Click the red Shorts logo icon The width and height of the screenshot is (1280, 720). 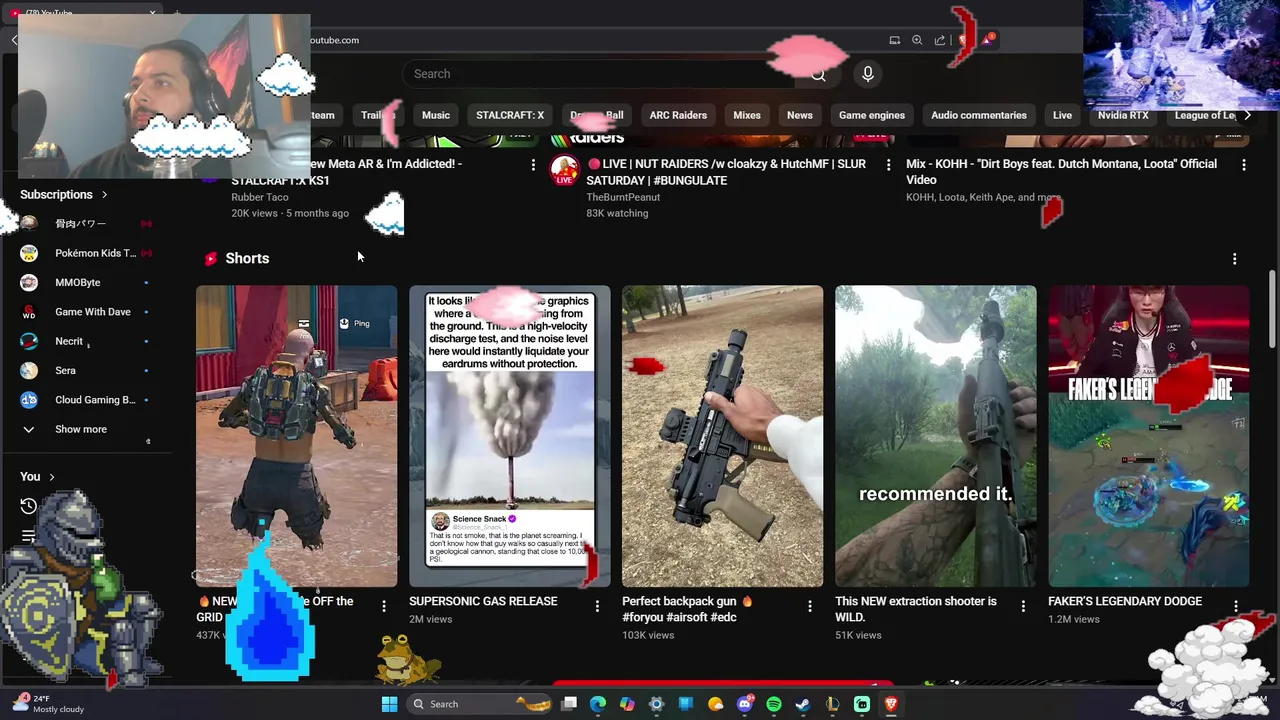coord(210,258)
